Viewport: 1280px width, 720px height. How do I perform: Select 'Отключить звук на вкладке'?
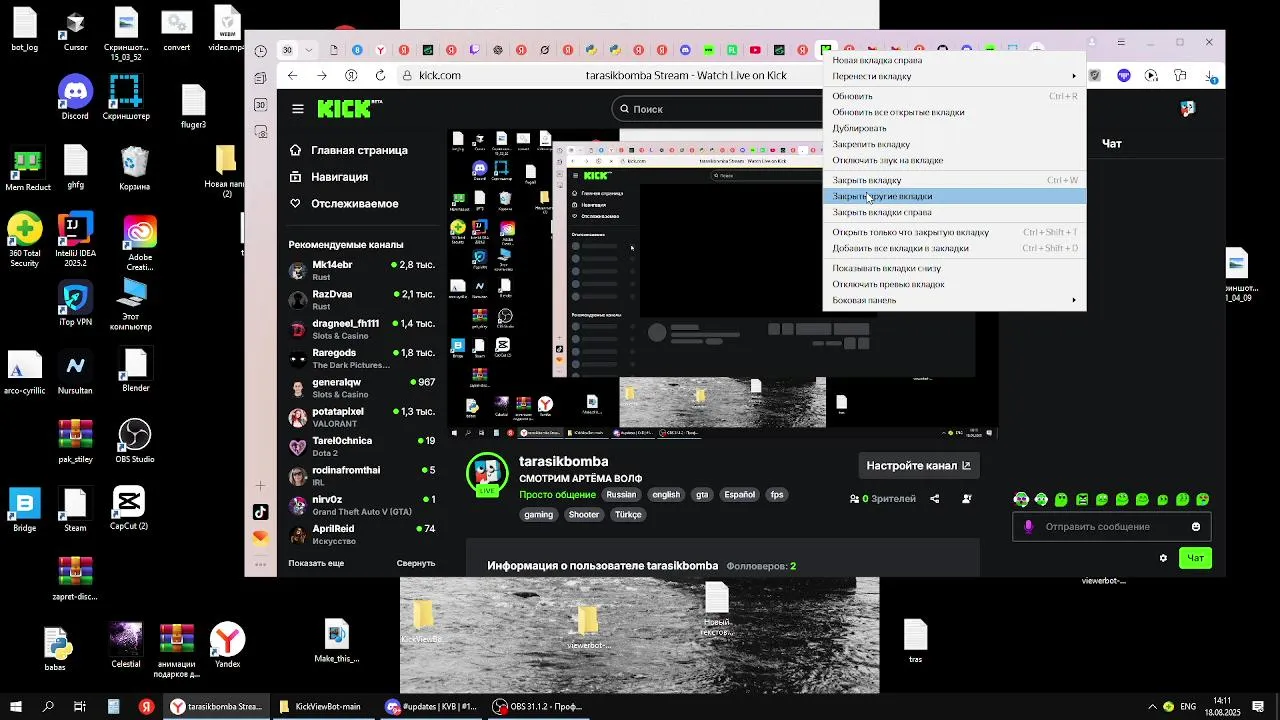[954, 160]
